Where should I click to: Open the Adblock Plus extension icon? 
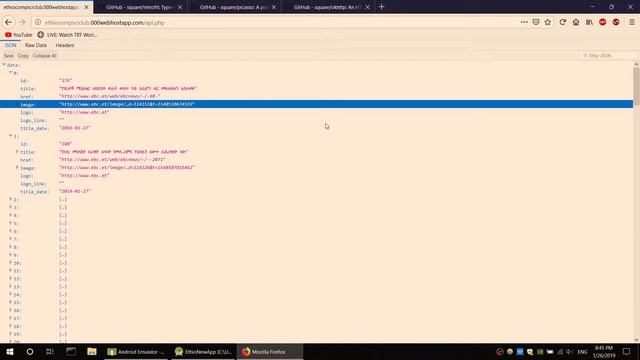click(602, 22)
